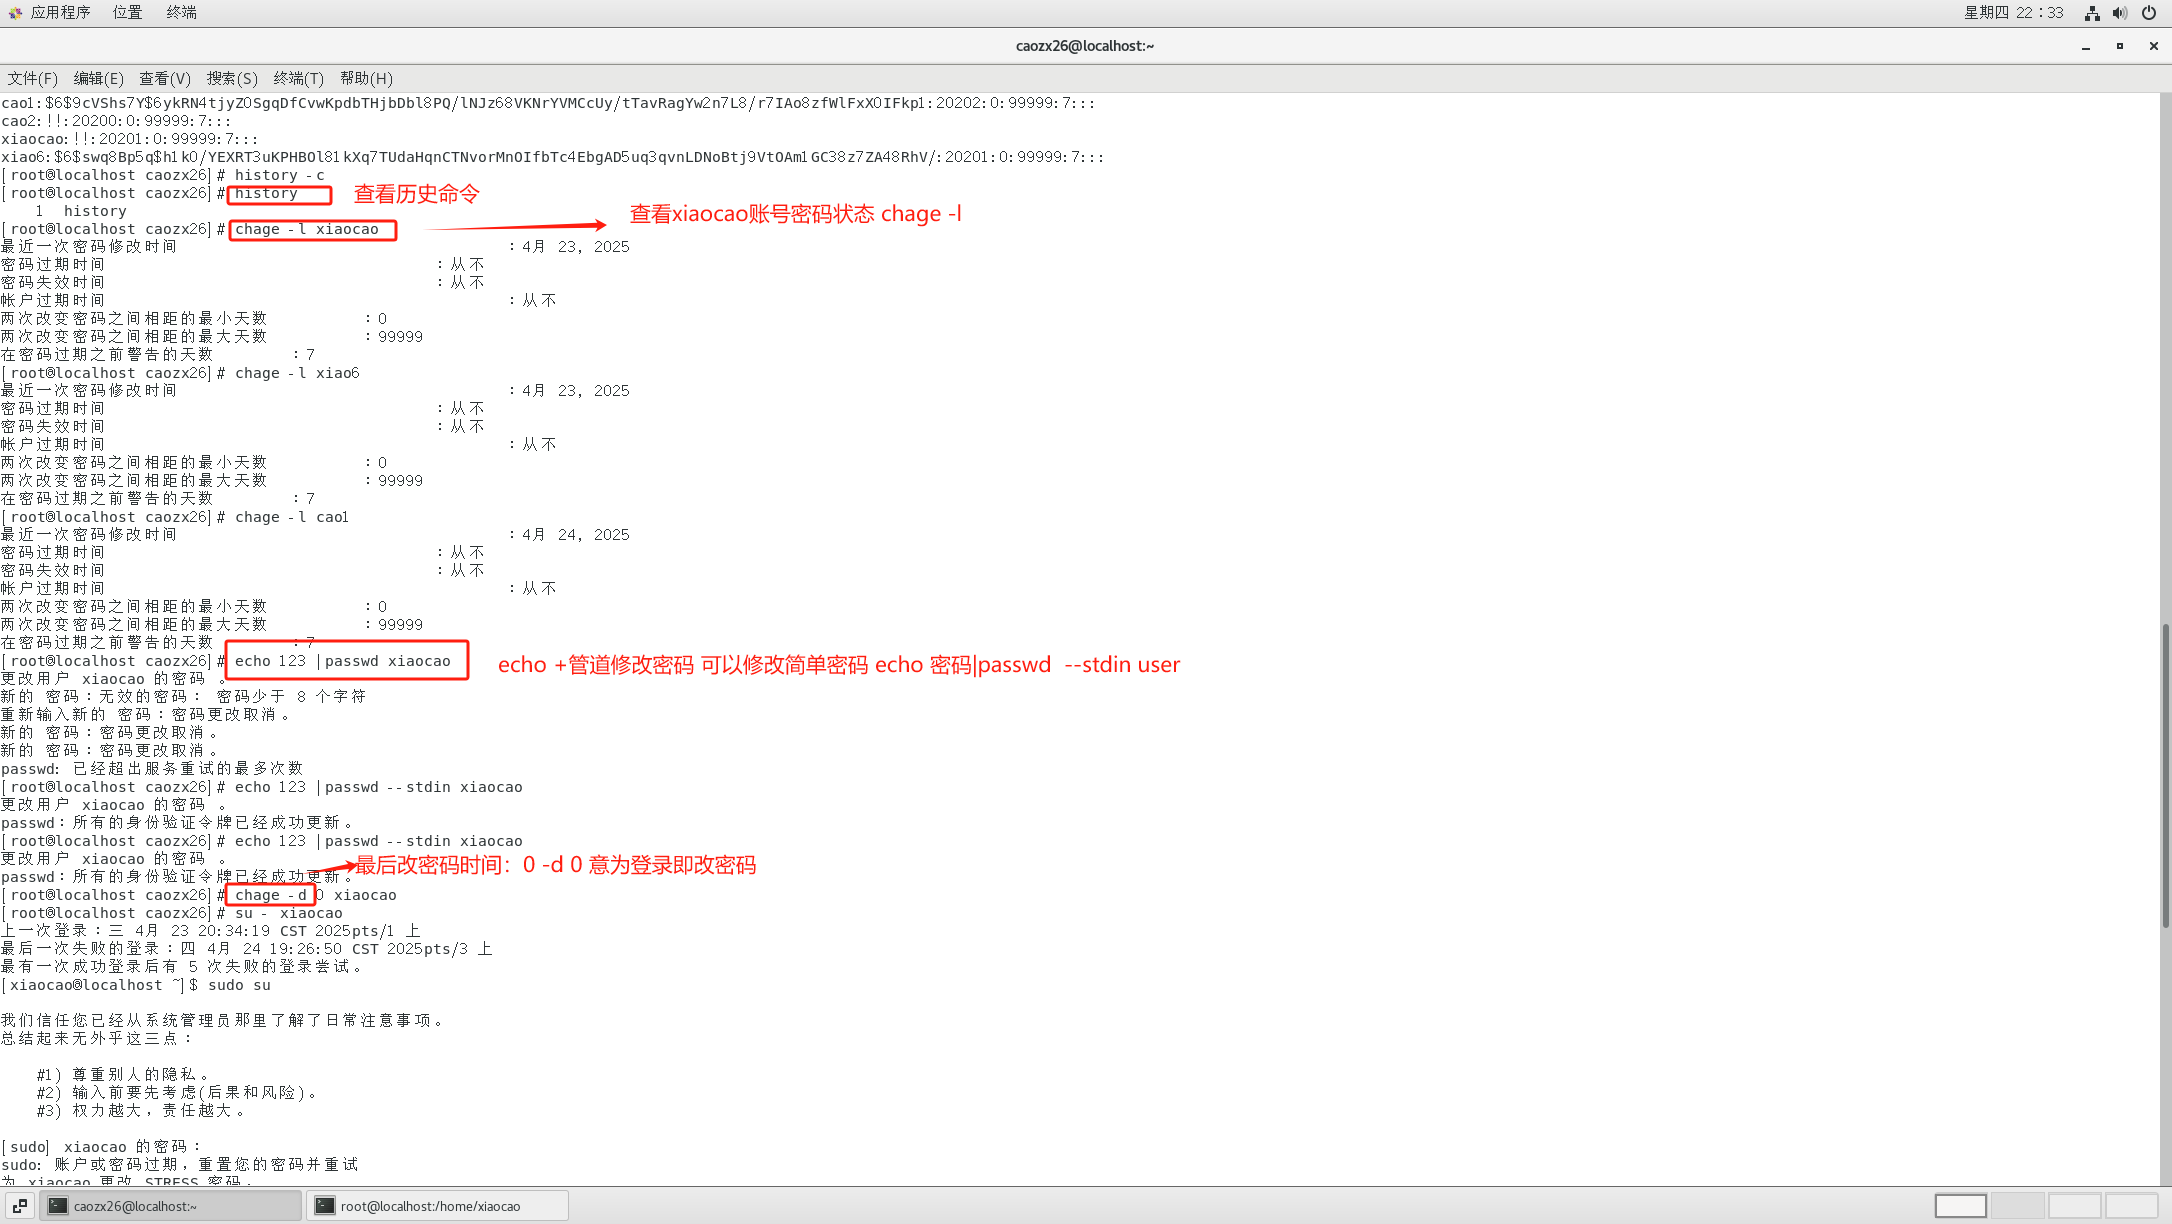Image resolution: width=2172 pixels, height=1224 pixels.
Task: Open the 搜索(S) menu
Action: [x=232, y=78]
